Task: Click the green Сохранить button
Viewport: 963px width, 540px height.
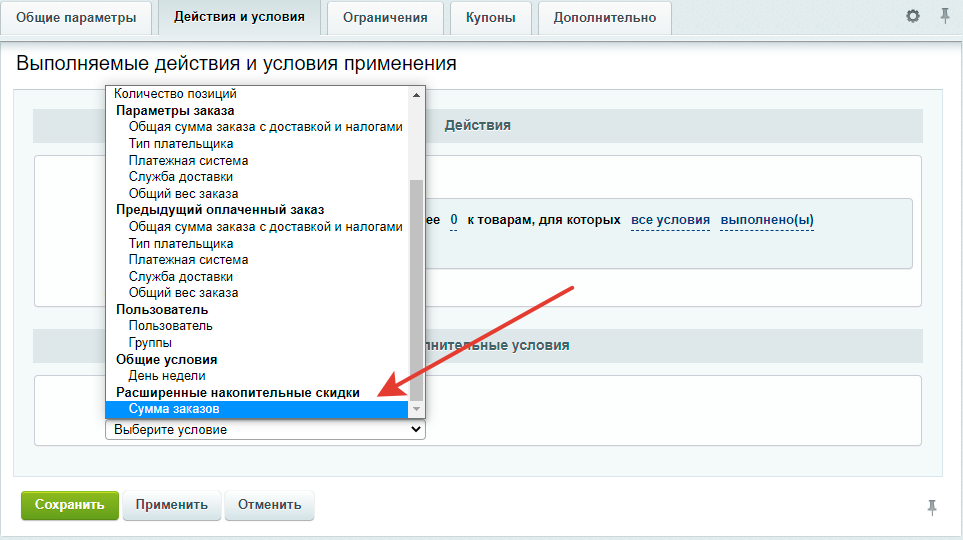Action: pos(69,505)
